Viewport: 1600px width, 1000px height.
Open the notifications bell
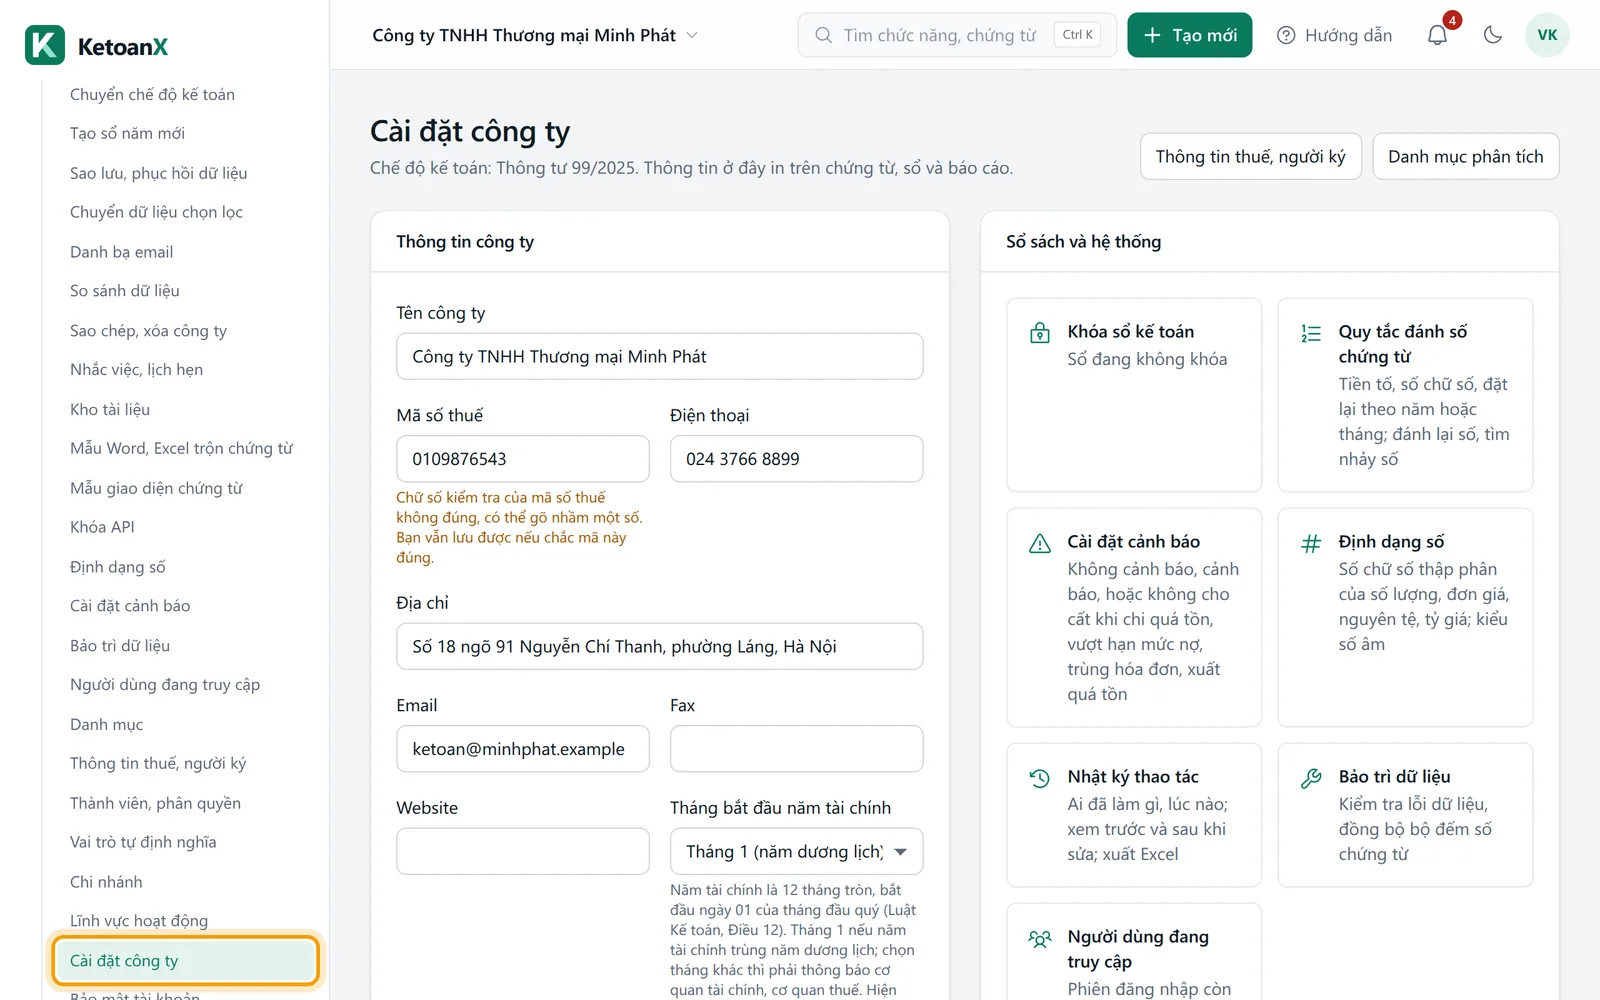(1437, 35)
